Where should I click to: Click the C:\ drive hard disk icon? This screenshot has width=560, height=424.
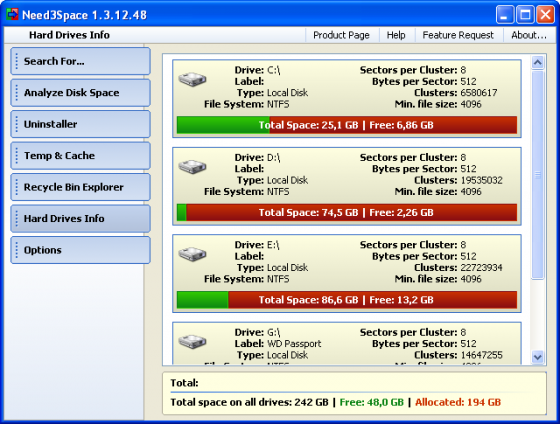[192, 79]
